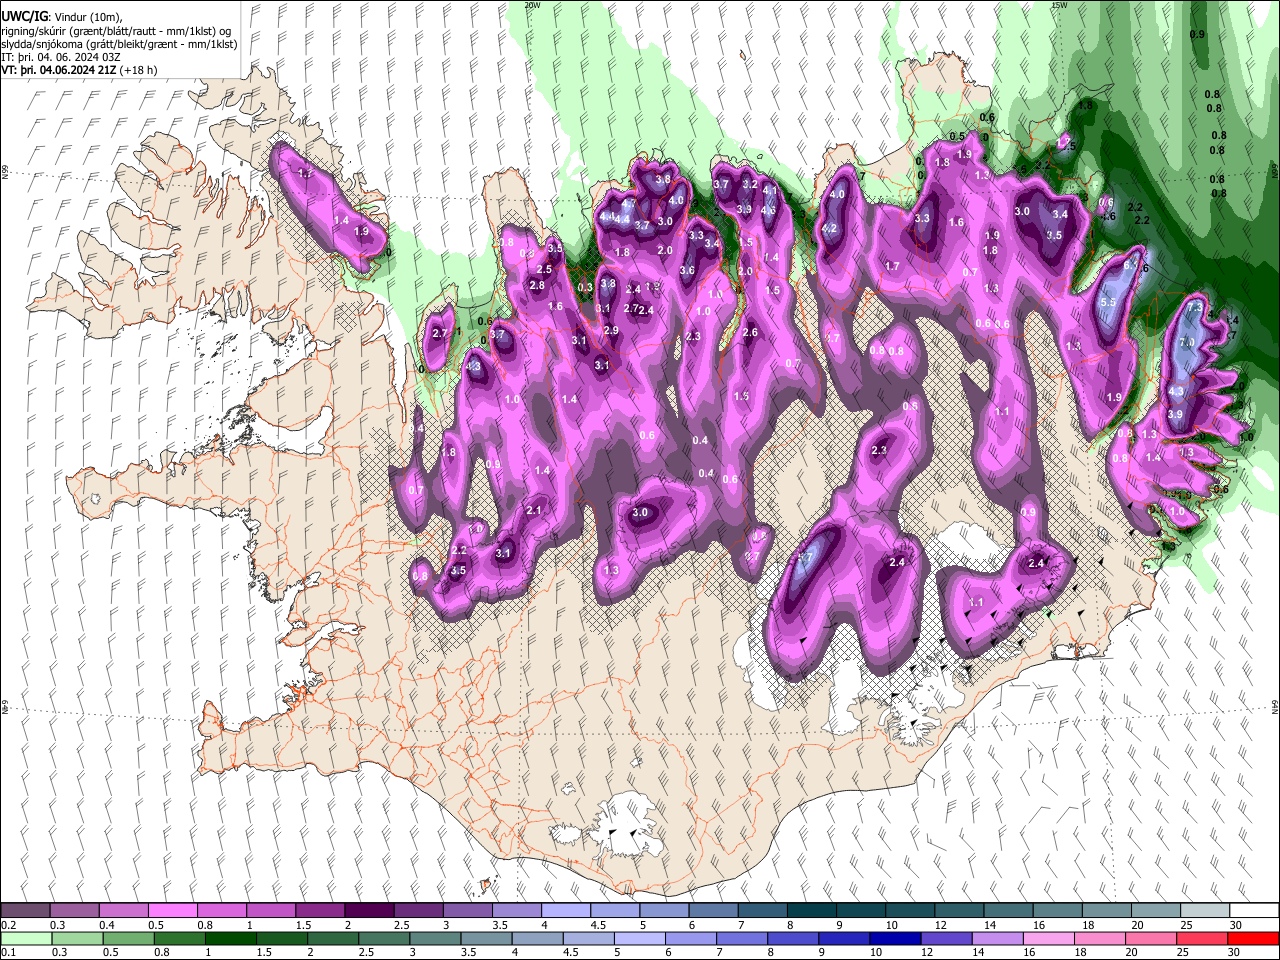Select the bright pink 0.5 swatch in the upper legend row
Image resolution: width=1280 pixels, height=960 pixels.
[172, 911]
